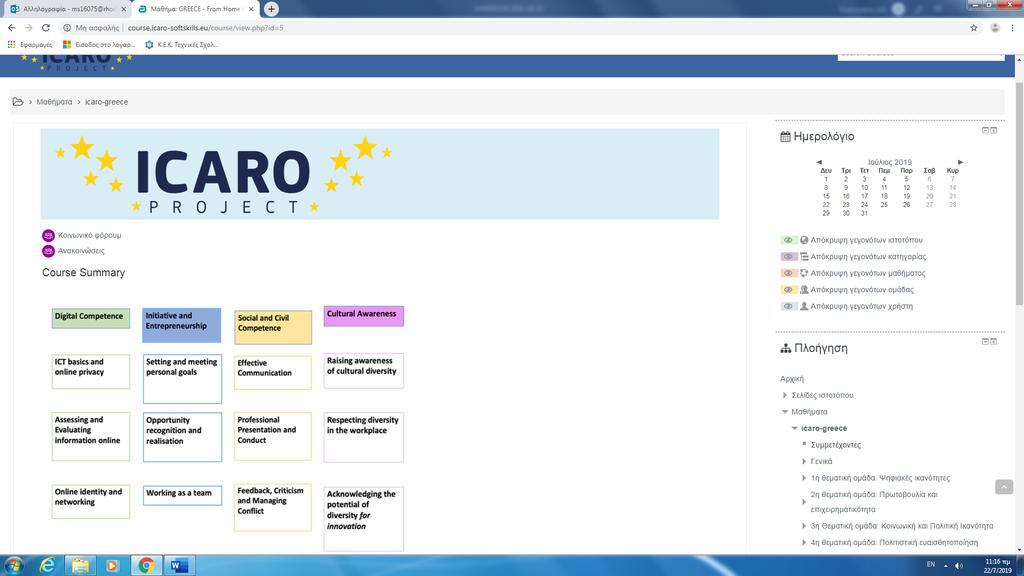Click the course search field
This screenshot has height=576, width=1024.
pyautogui.click(x=921, y=56)
